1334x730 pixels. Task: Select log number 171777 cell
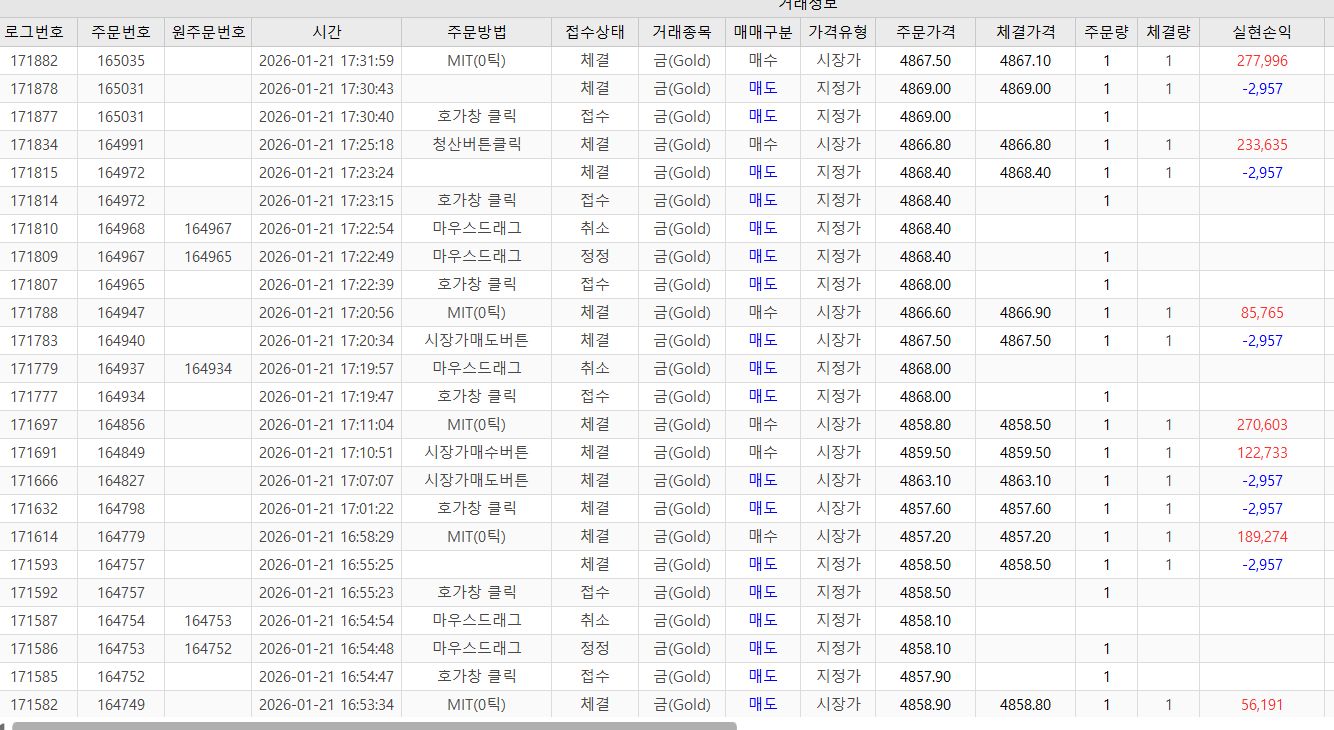coord(34,397)
